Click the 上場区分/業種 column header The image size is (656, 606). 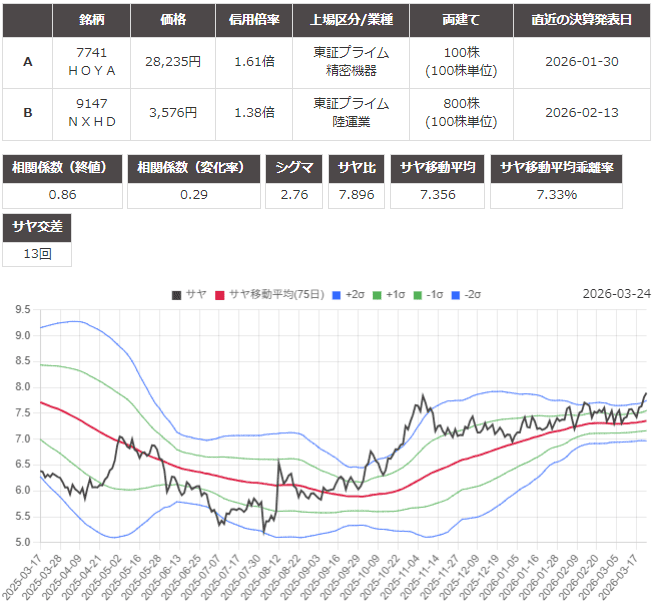(350, 19)
